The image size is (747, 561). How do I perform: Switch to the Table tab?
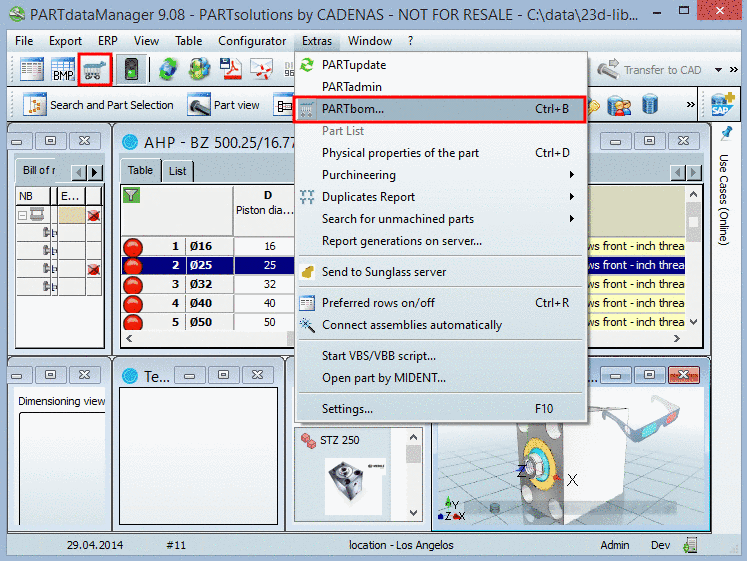[140, 170]
